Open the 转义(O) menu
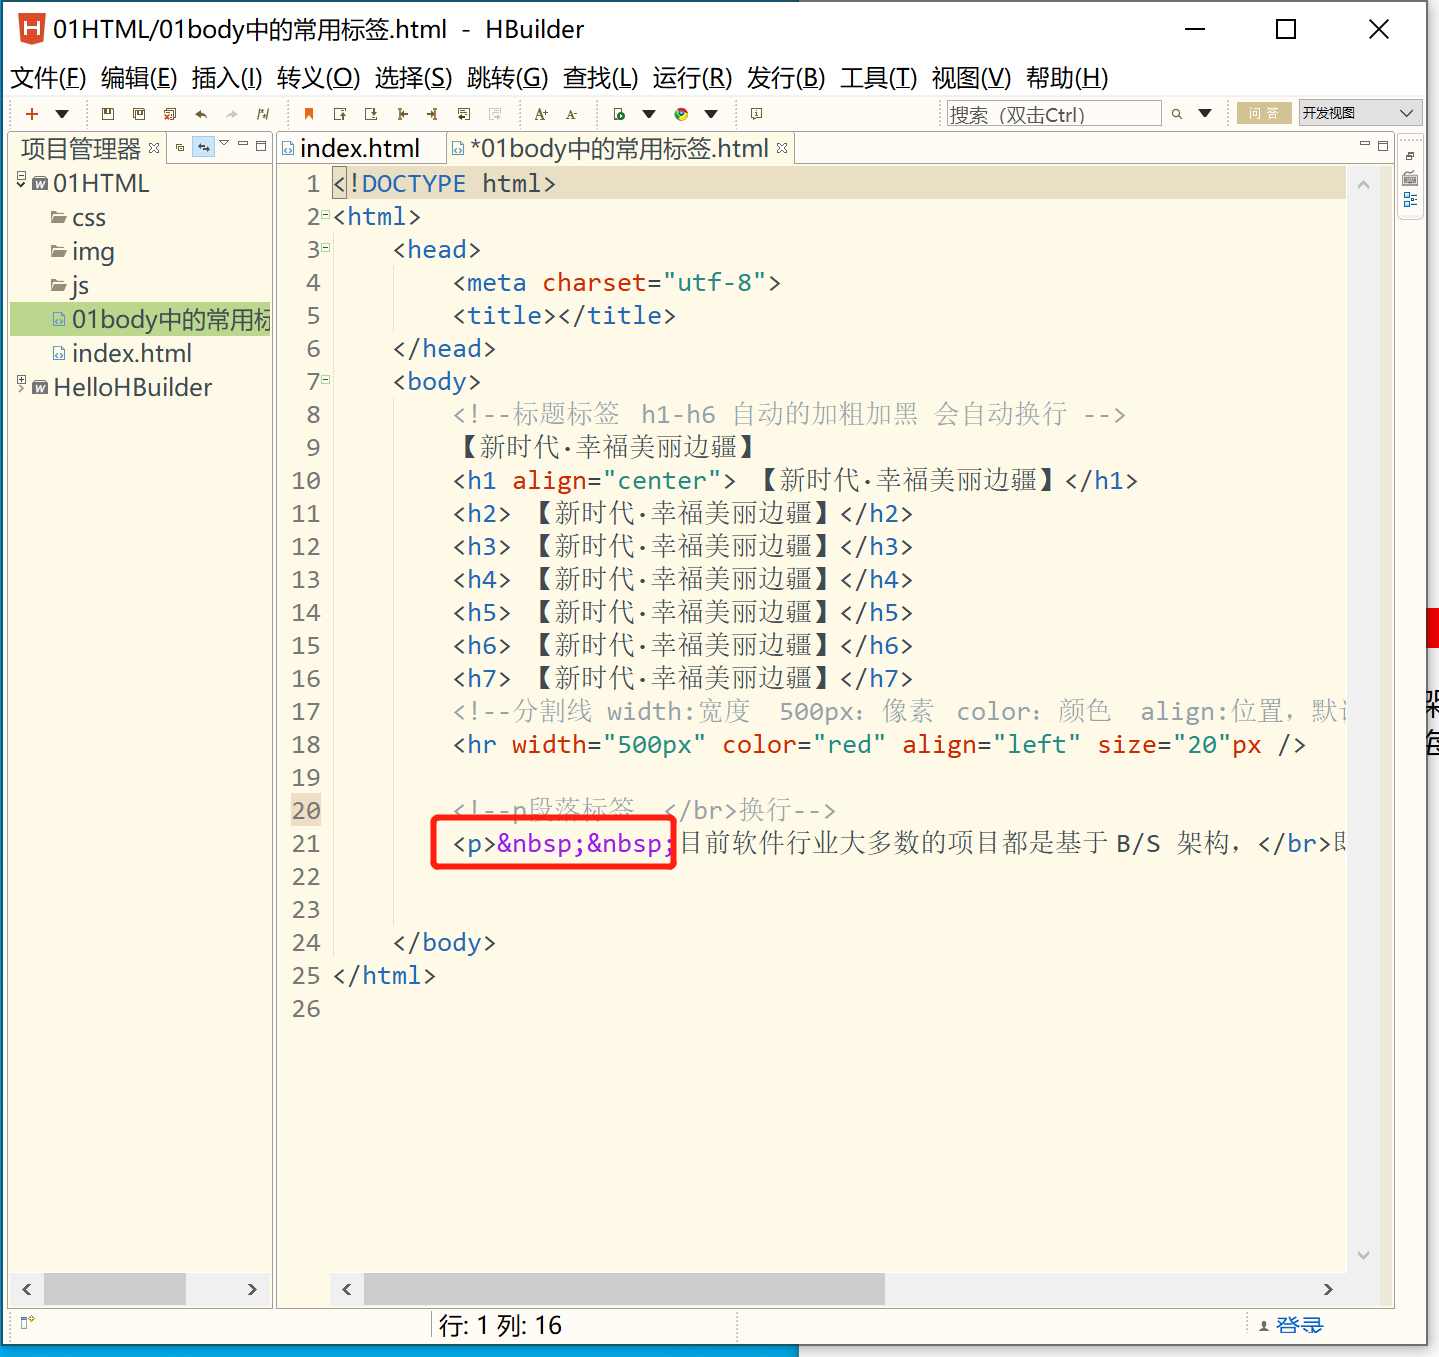This screenshot has width=1439, height=1357. click(x=318, y=78)
